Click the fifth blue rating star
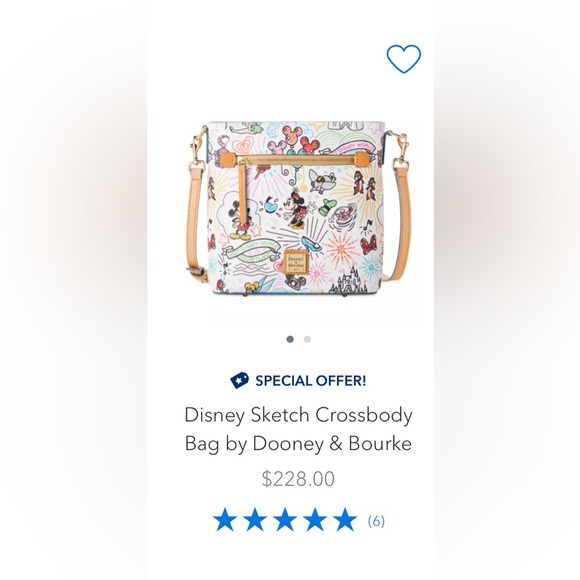The image size is (580, 580). pyautogui.click(x=345, y=520)
